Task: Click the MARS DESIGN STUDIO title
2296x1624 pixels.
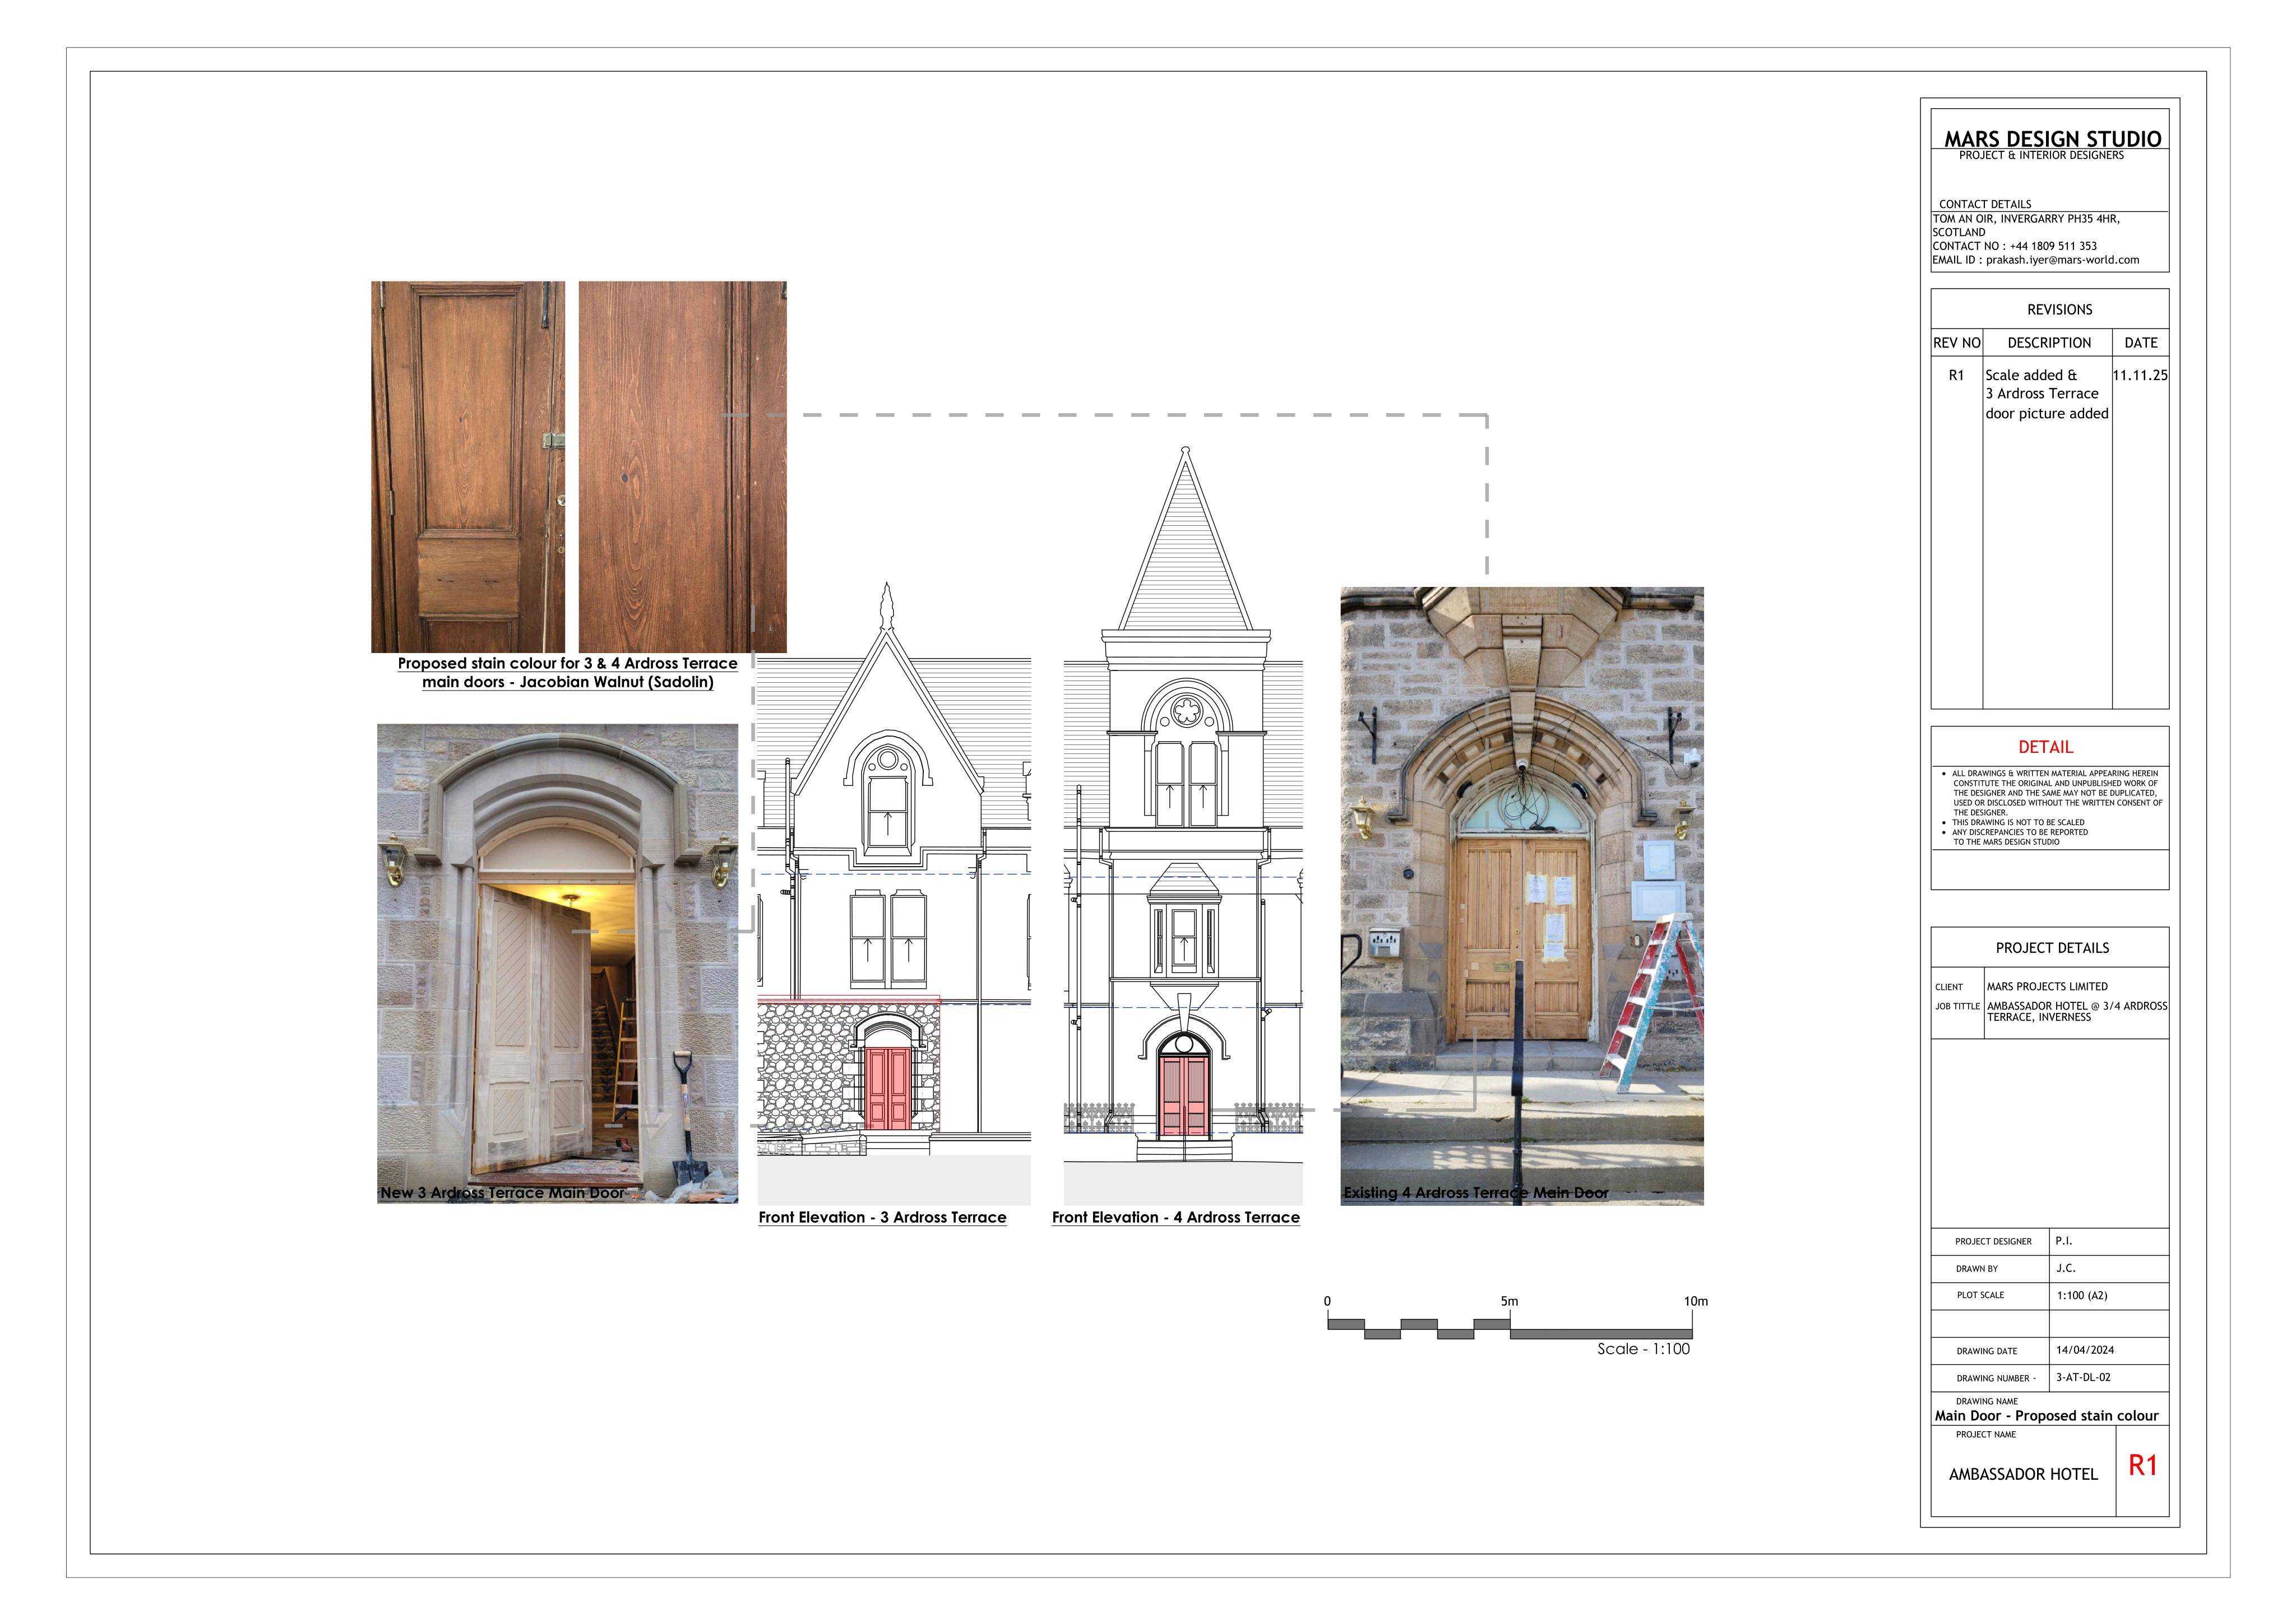Action: click(x=2052, y=138)
